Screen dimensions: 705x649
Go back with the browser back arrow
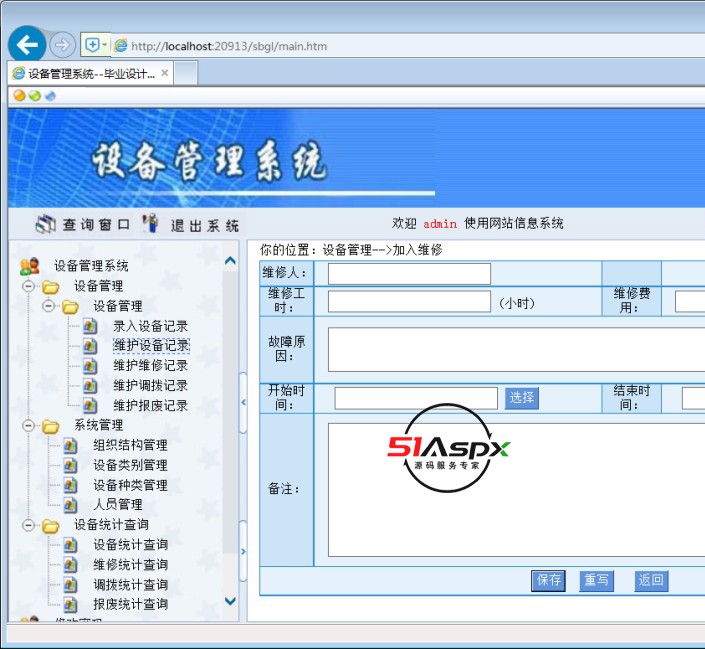tap(27, 44)
